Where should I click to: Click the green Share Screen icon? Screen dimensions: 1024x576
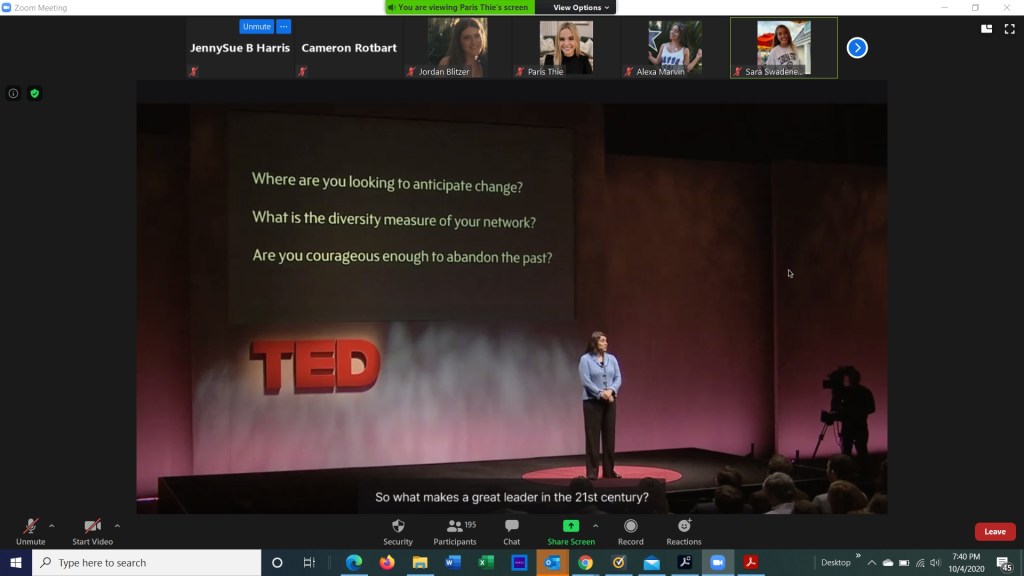571,526
